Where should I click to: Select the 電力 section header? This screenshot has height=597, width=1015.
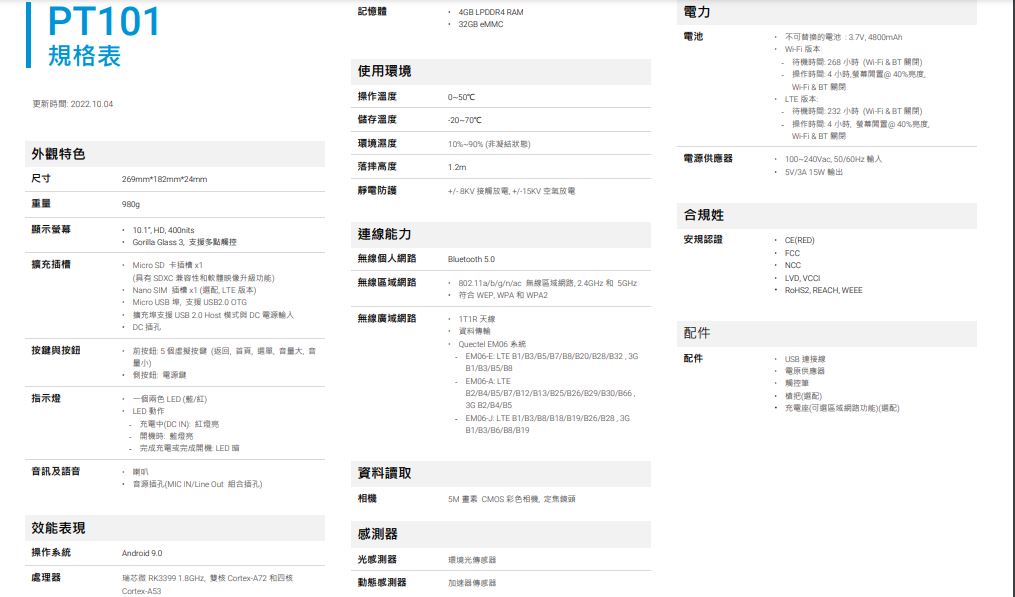pos(697,12)
